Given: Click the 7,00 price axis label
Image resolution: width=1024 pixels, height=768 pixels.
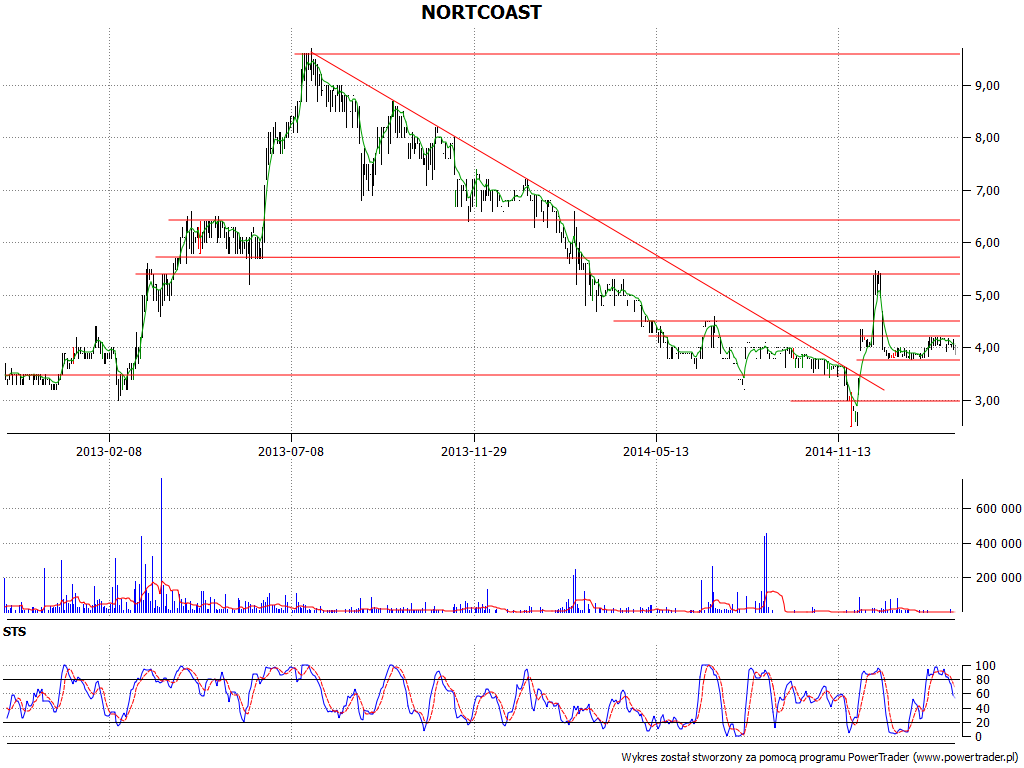Looking at the screenshot, I should [x=987, y=191].
